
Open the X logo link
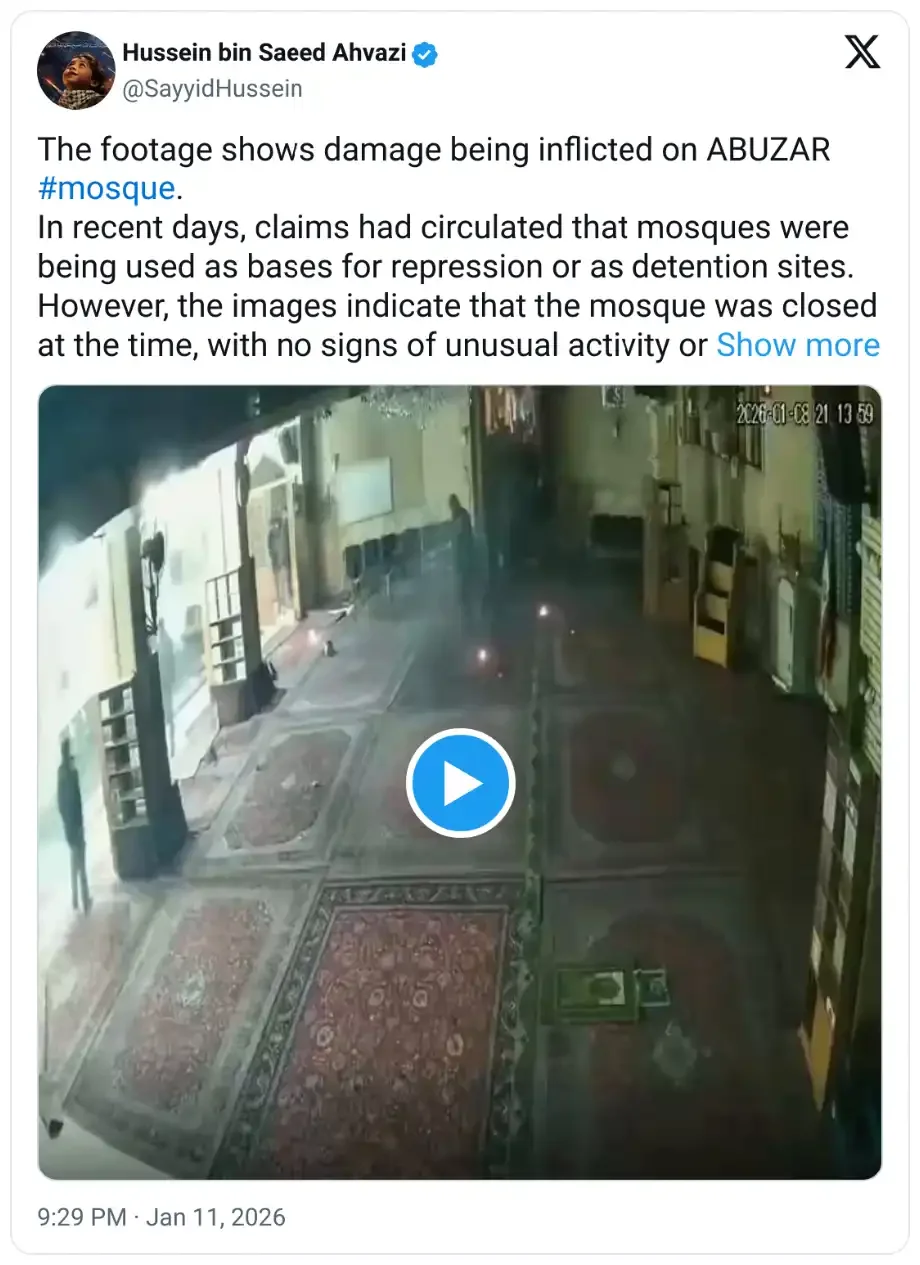(862, 52)
